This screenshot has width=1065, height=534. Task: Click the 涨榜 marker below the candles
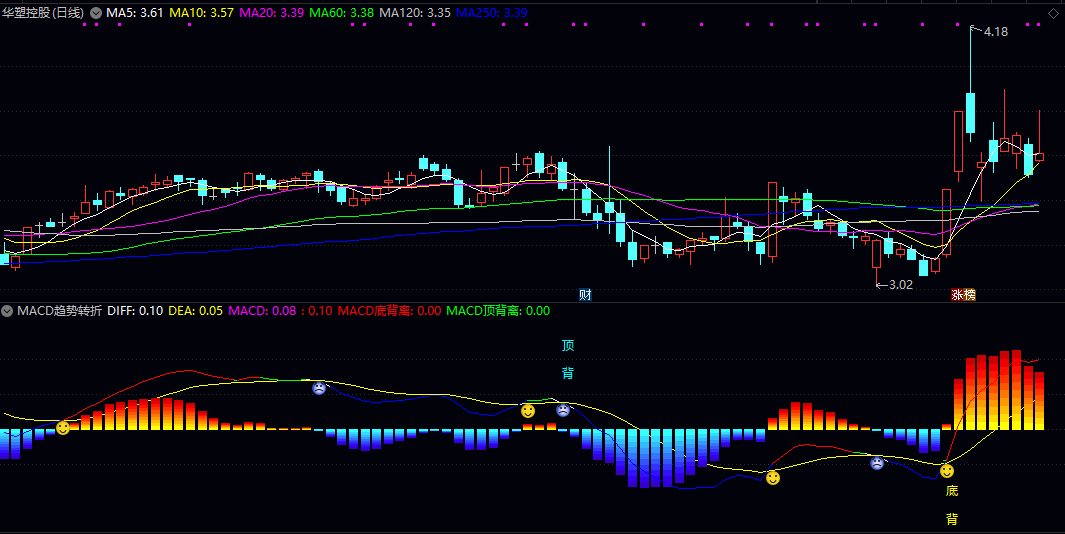click(962, 294)
